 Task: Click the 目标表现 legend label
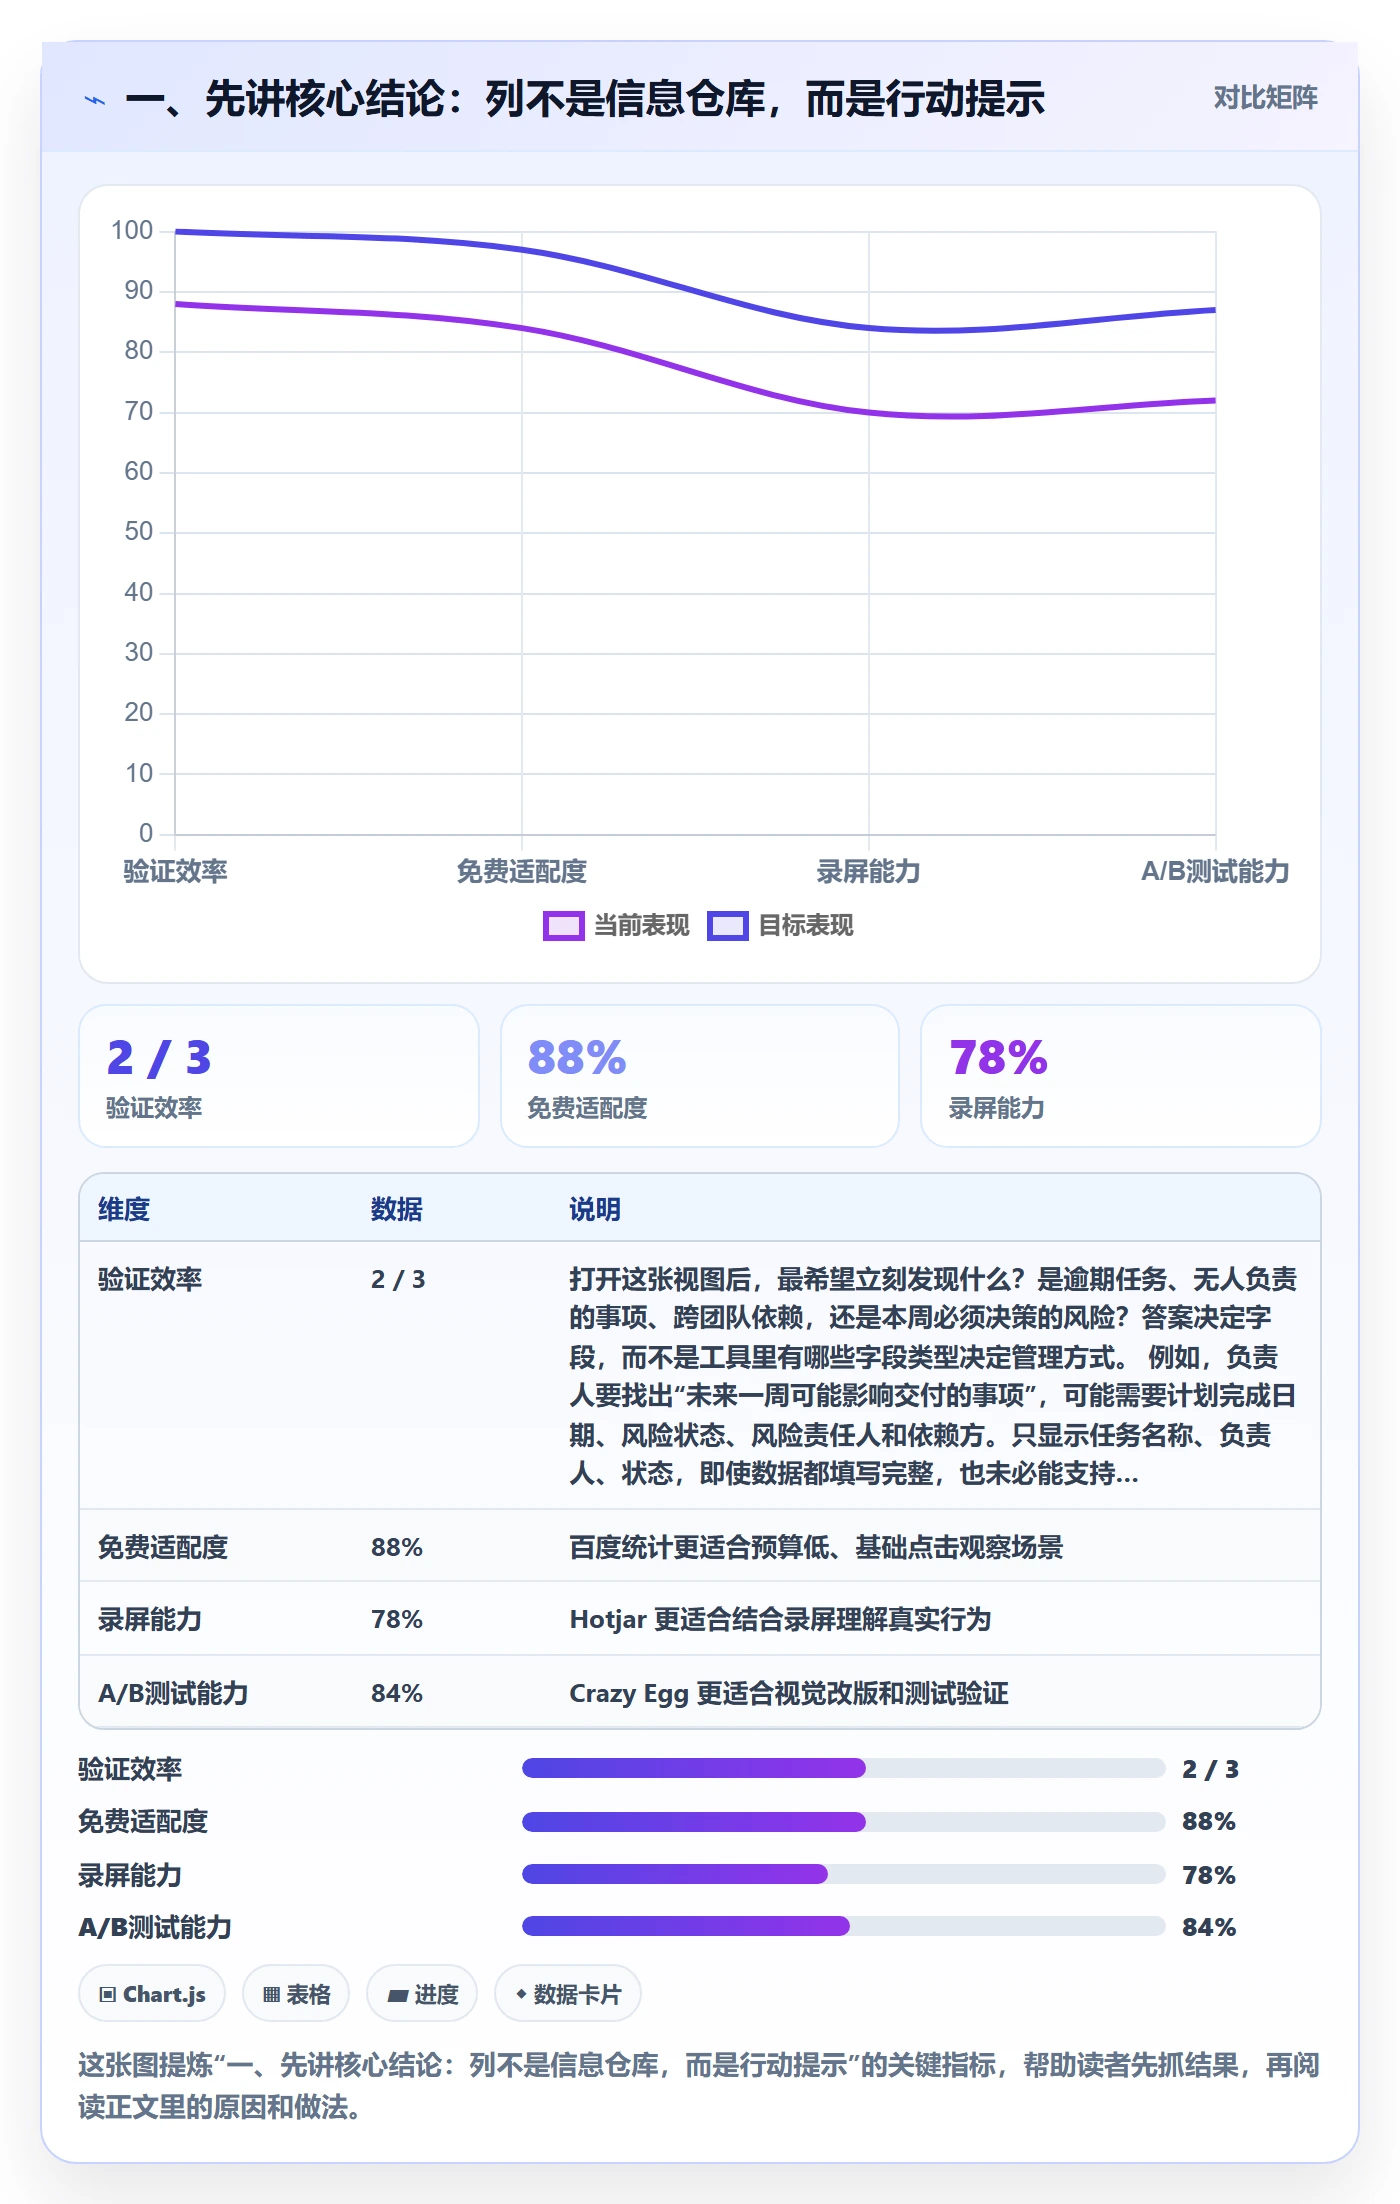[805, 926]
